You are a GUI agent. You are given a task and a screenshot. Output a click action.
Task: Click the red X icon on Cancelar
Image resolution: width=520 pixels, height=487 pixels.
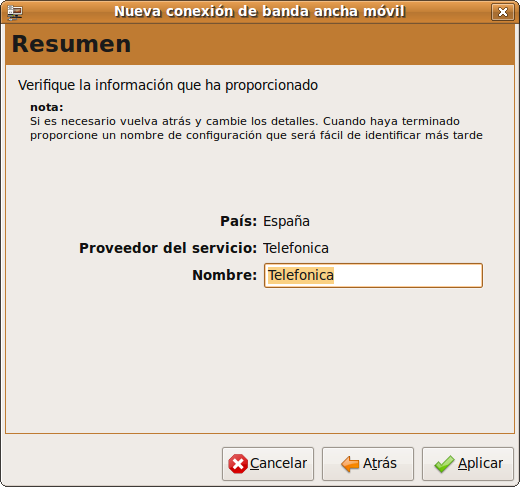coord(238,464)
